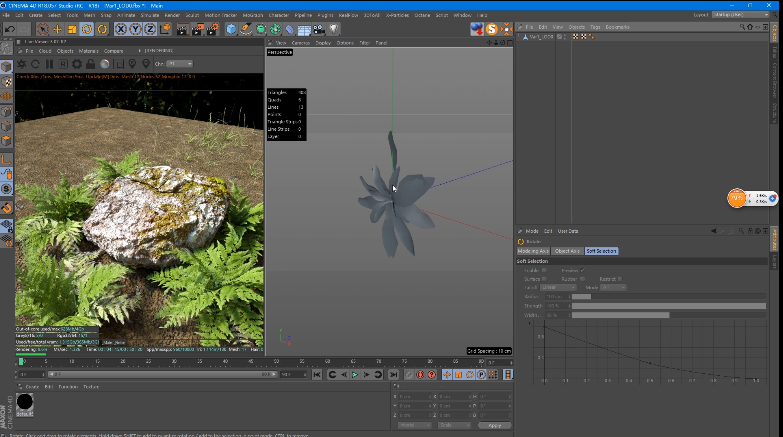Open the soft selection Mode dropdown
This screenshot has width=783, height=437.
pyautogui.click(x=613, y=288)
